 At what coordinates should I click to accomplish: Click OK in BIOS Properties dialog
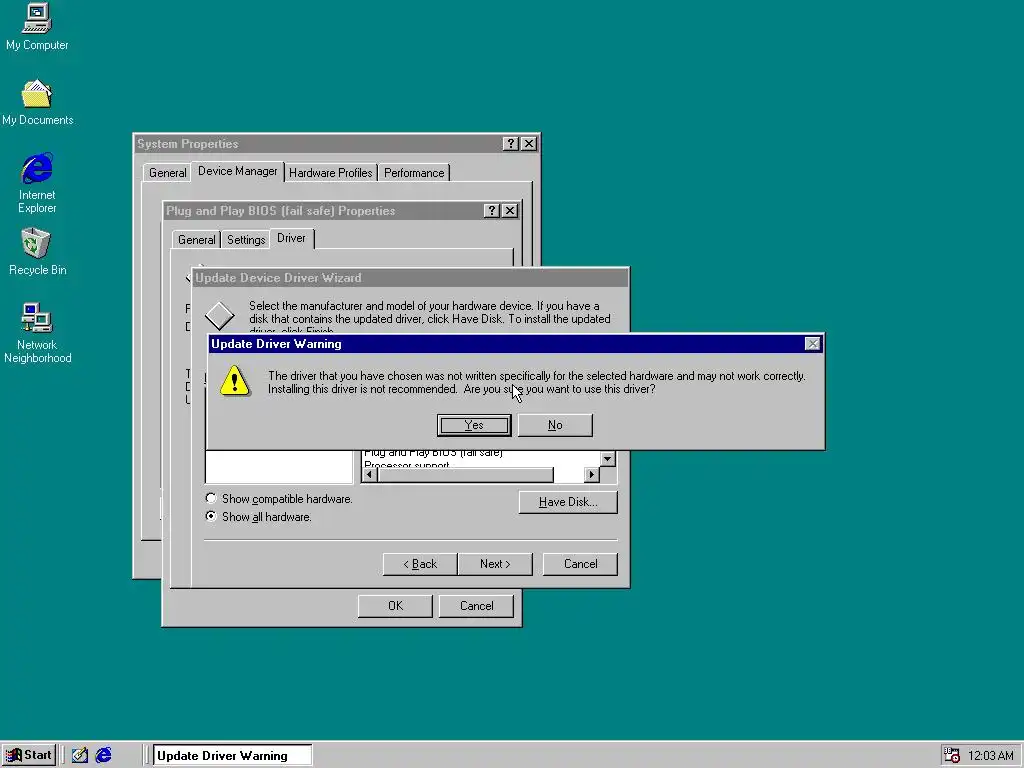coord(395,606)
